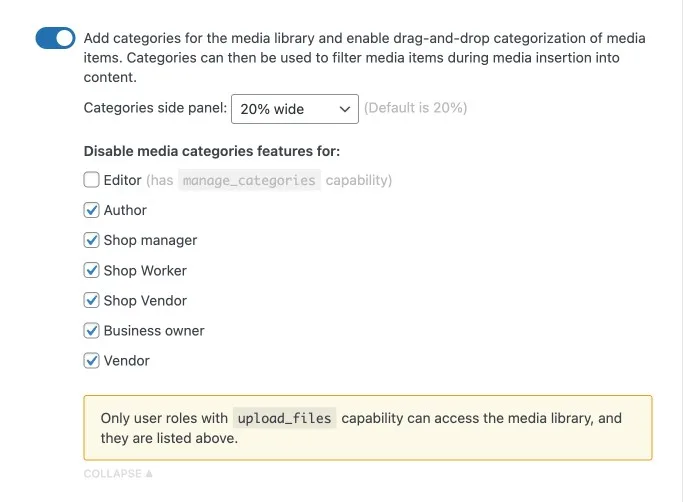Click the chevron arrow in width selector

[x=345, y=108]
